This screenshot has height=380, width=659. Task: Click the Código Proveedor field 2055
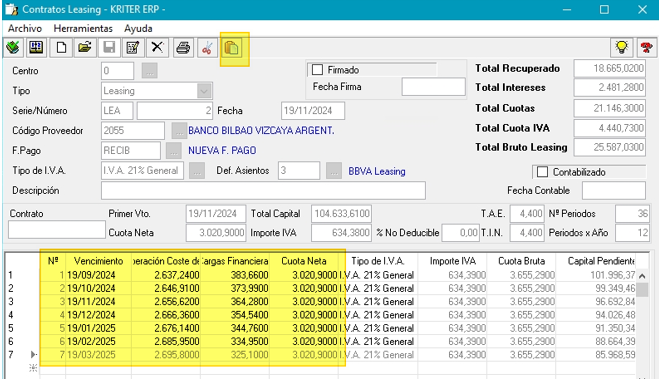pos(132,131)
